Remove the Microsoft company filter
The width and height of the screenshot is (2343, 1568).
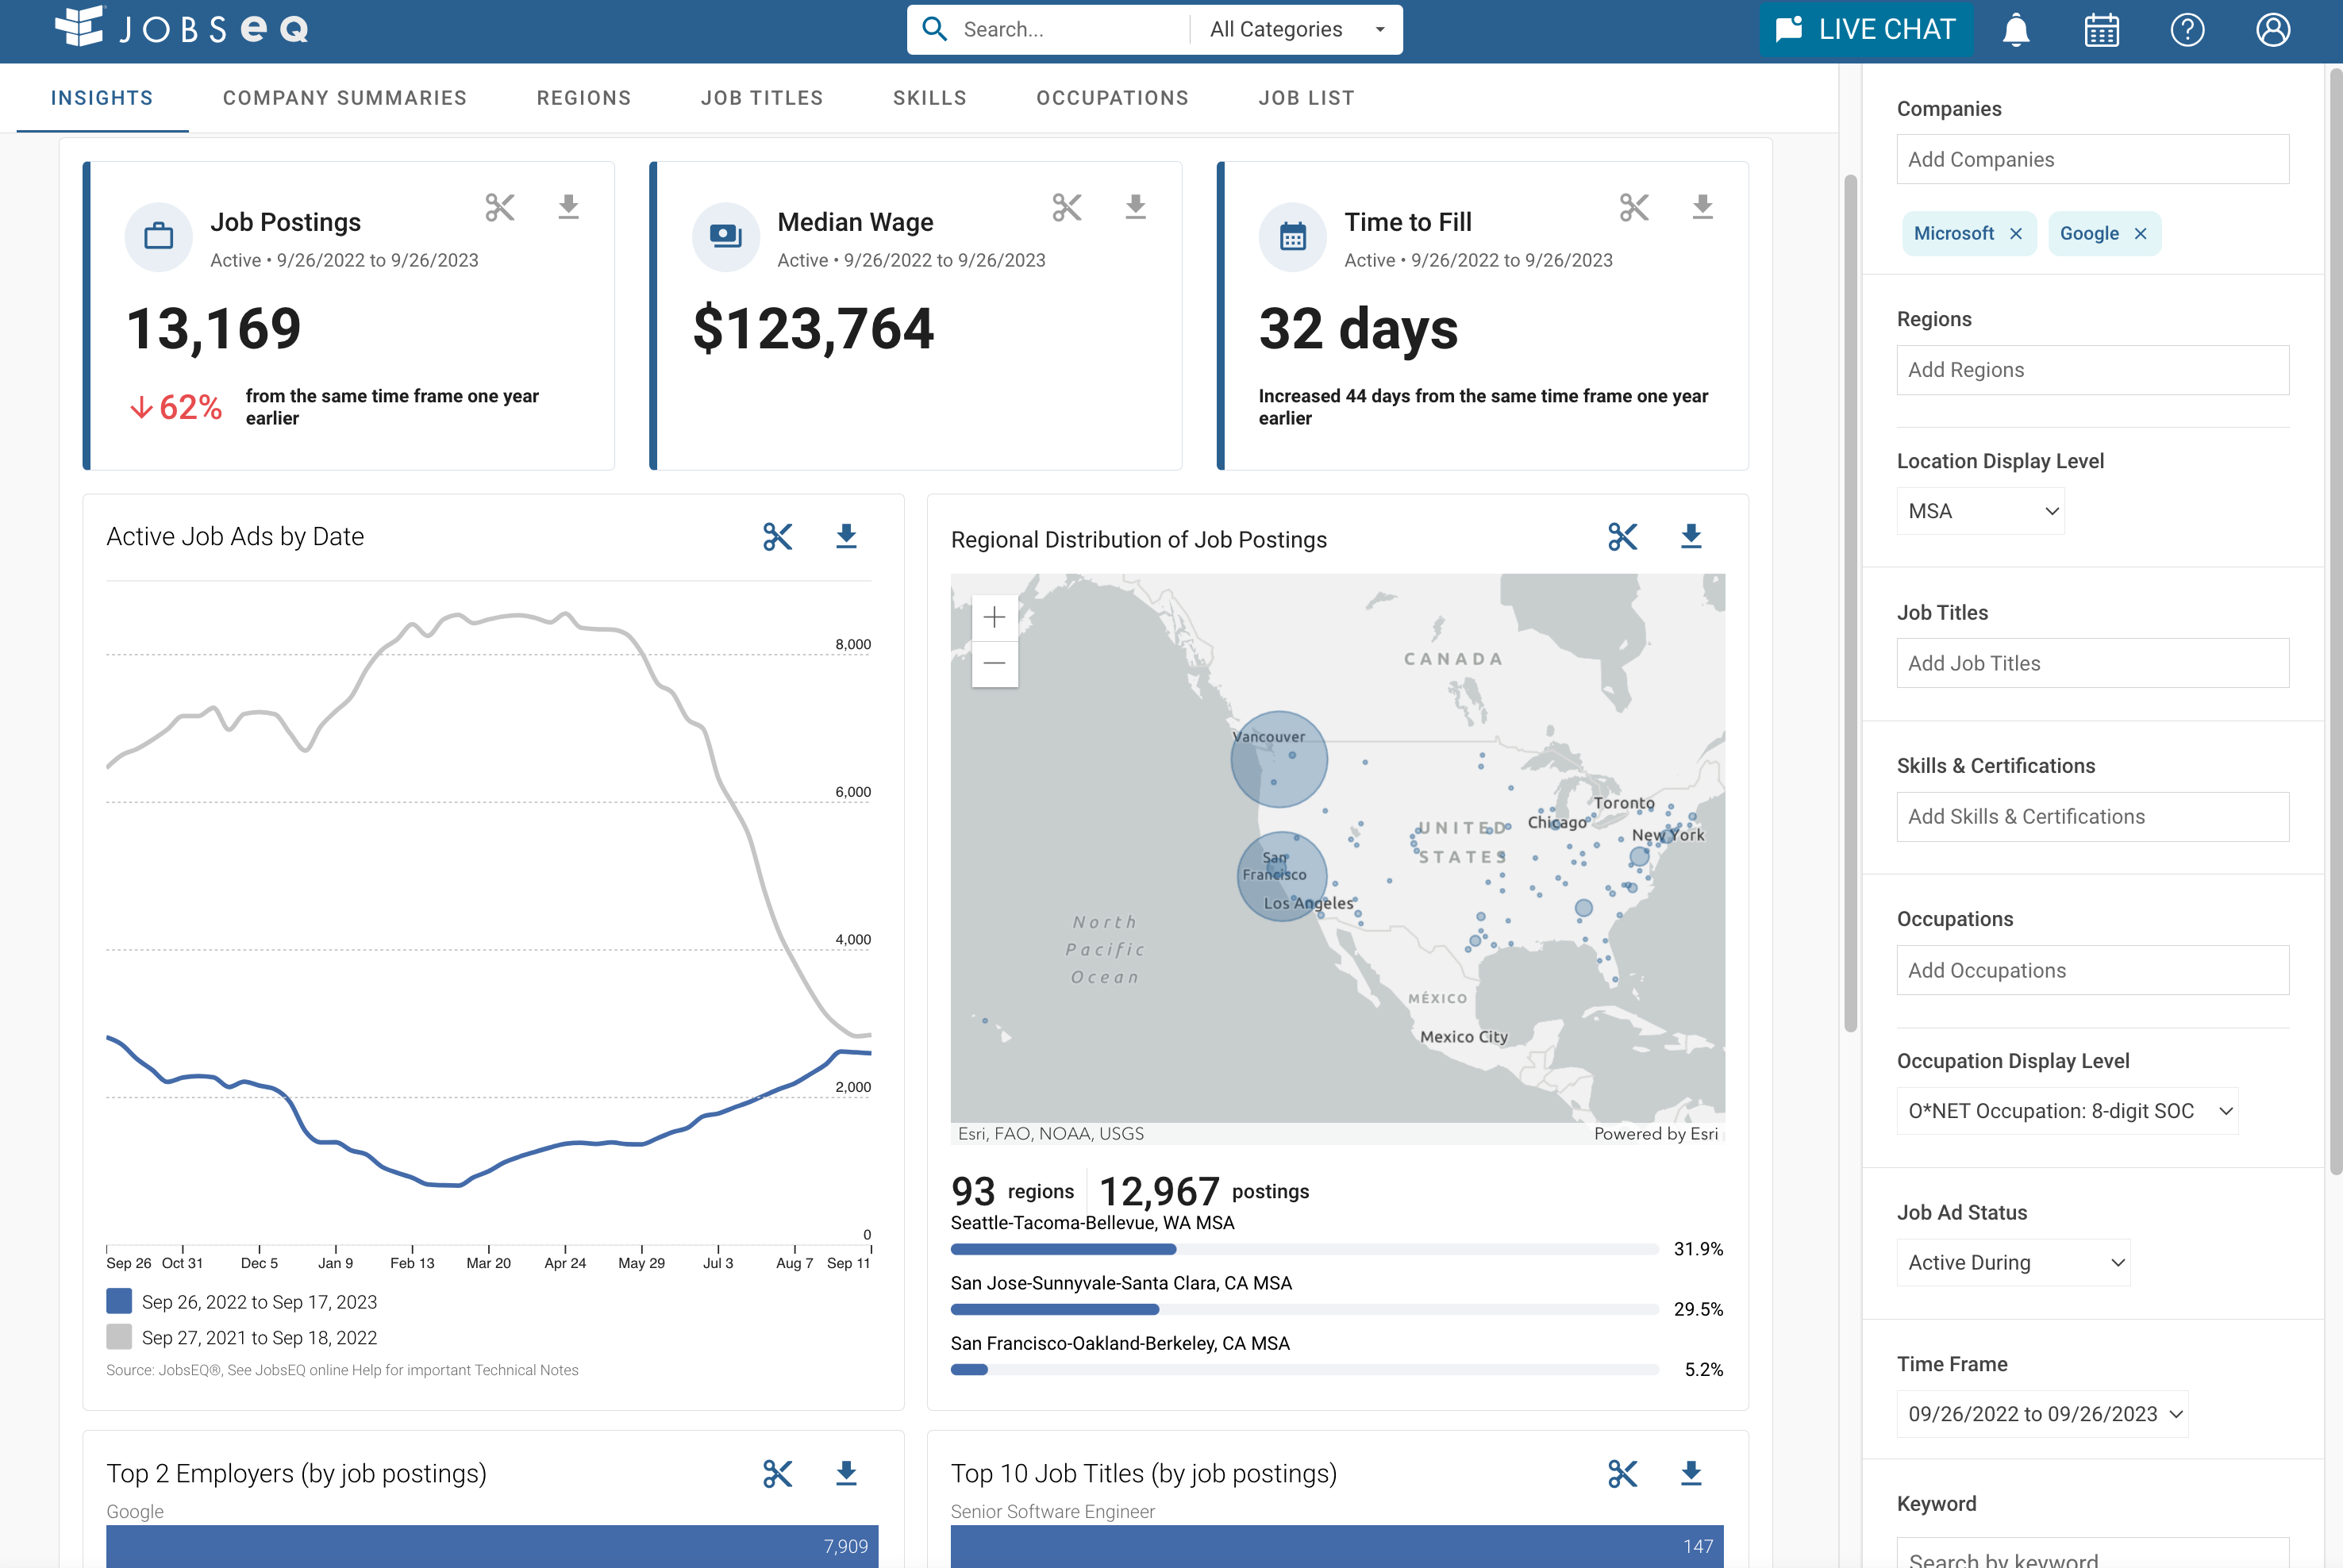pyautogui.click(x=2016, y=234)
